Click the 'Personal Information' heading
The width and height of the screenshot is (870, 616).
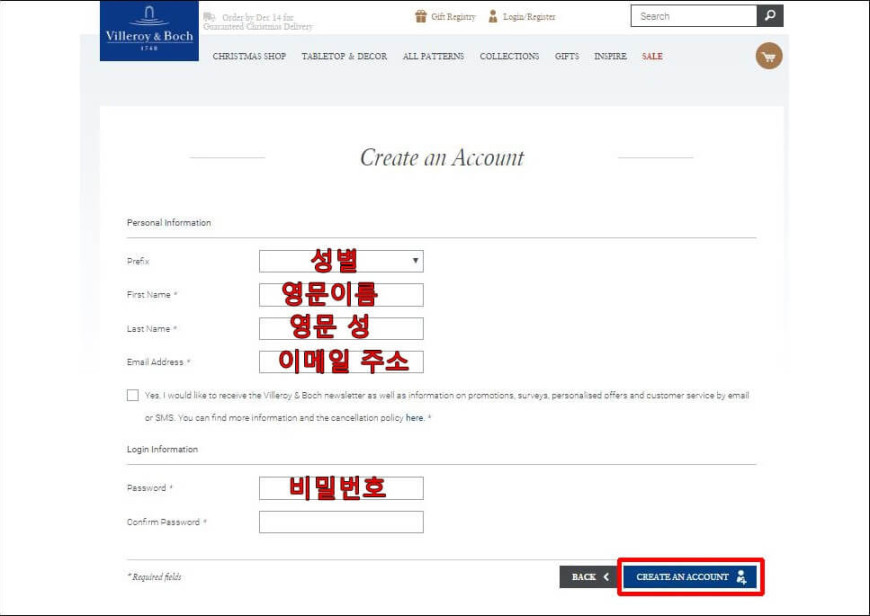[169, 223]
